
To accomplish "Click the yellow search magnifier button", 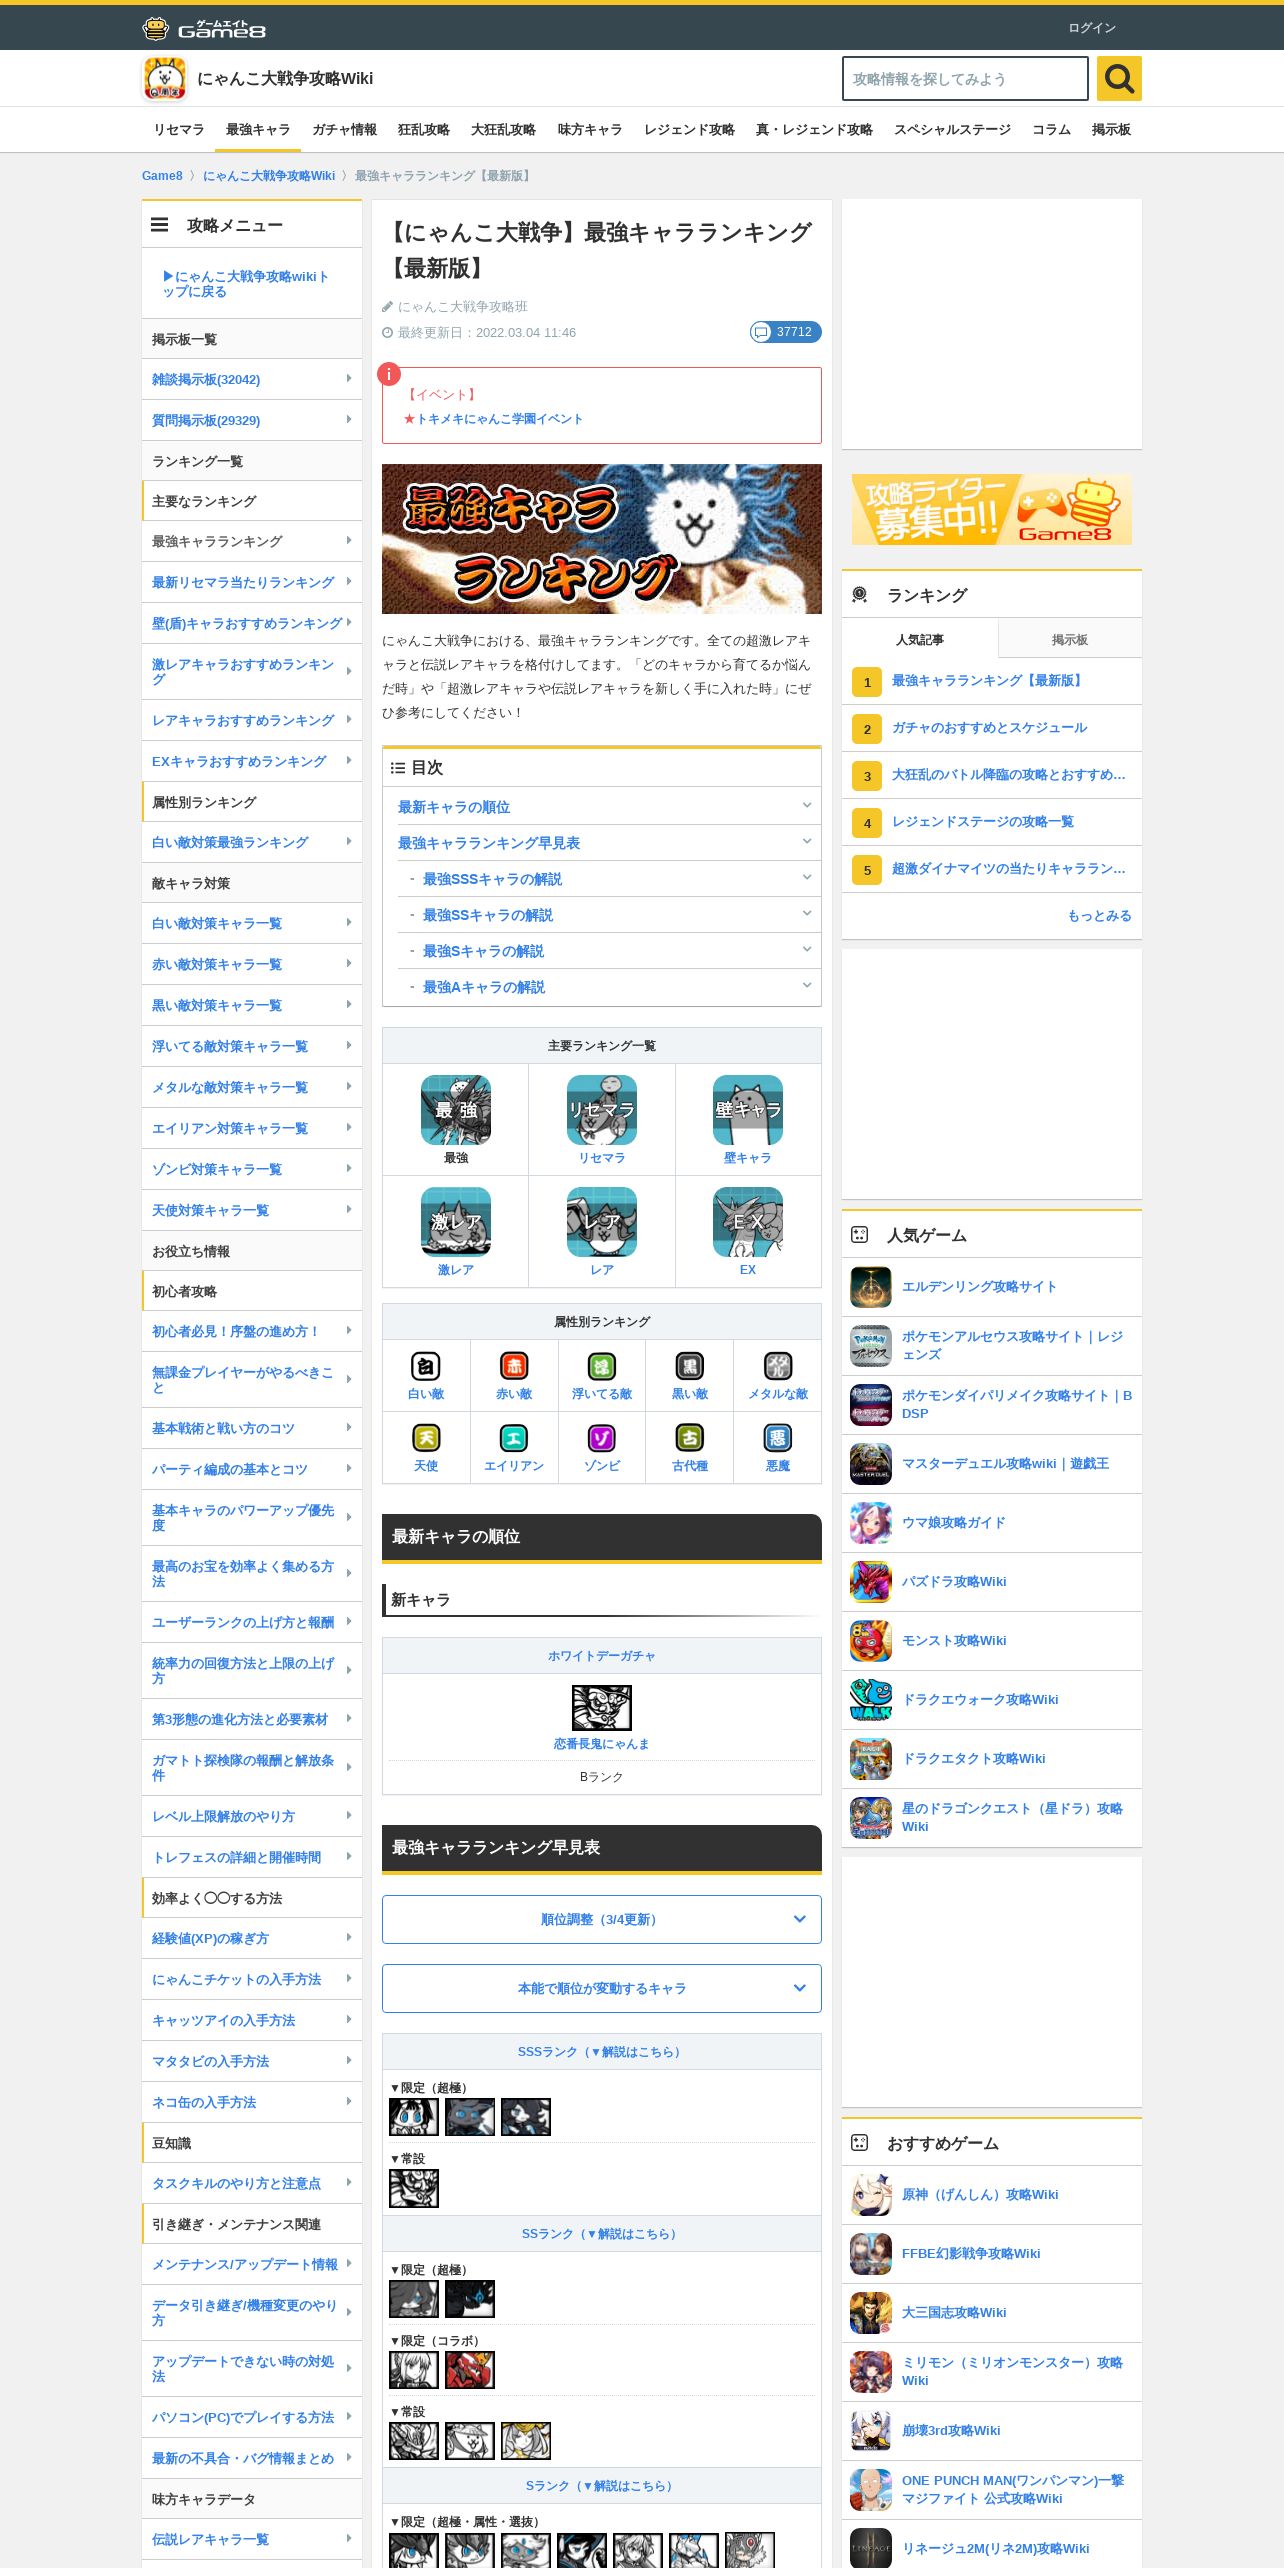I will pyautogui.click(x=1119, y=78).
